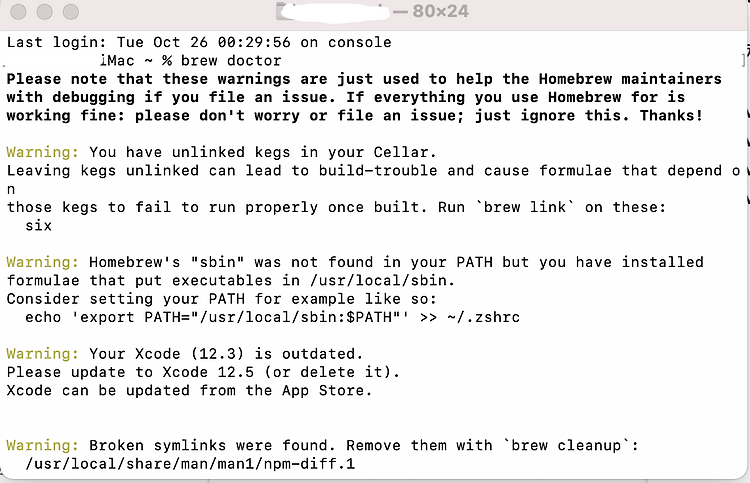Click the `brew link` command text
The width and height of the screenshot is (750, 483).
tap(526, 207)
